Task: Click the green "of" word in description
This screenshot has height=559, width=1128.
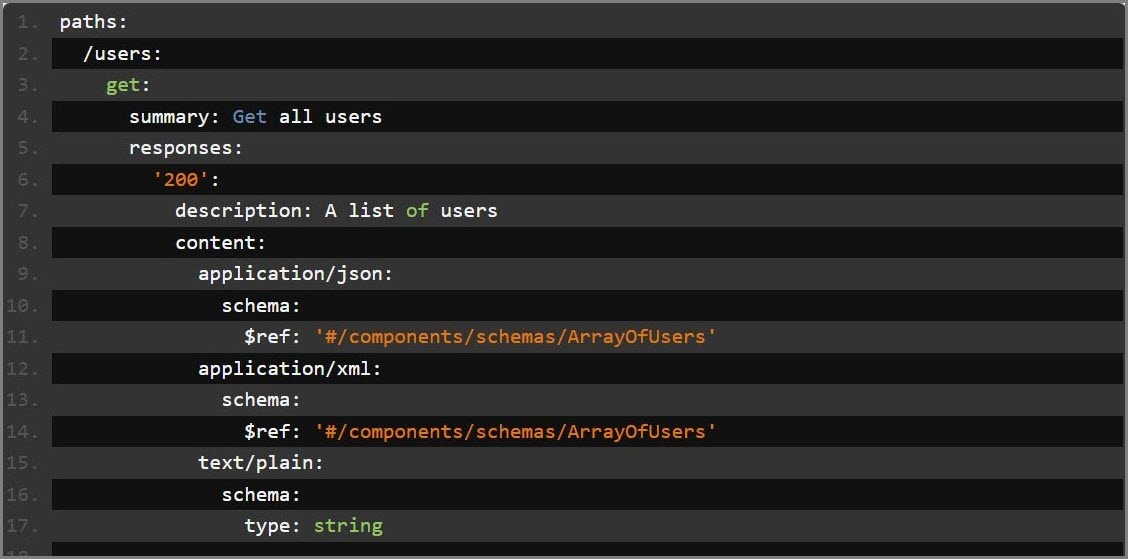Action: coord(417,211)
